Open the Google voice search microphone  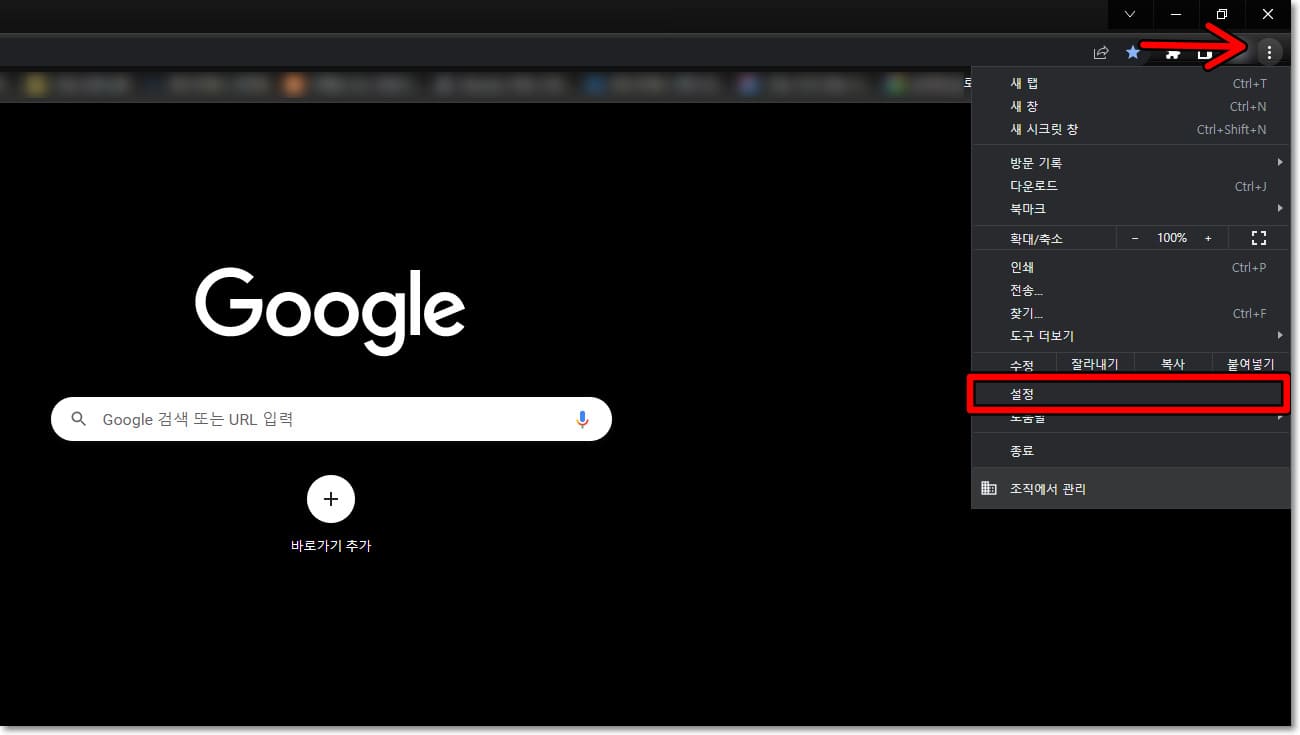click(583, 419)
